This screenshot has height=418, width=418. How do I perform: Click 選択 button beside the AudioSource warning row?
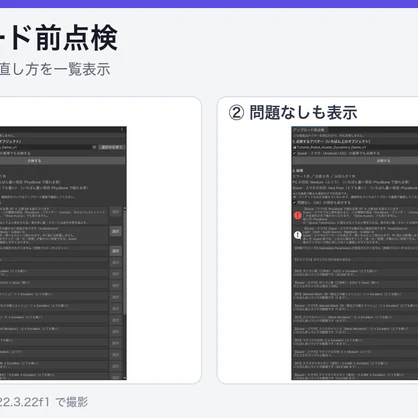pyautogui.click(x=116, y=231)
